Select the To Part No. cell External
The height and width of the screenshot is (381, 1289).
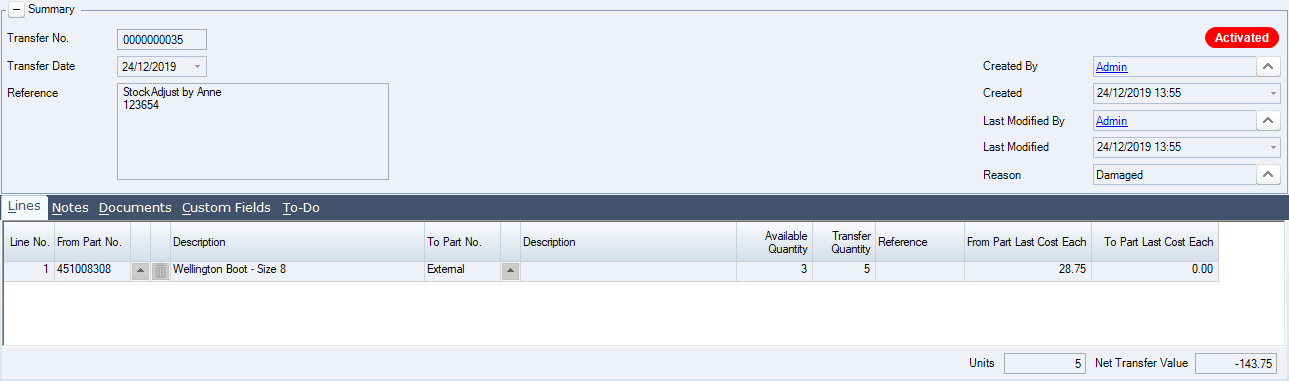462,270
